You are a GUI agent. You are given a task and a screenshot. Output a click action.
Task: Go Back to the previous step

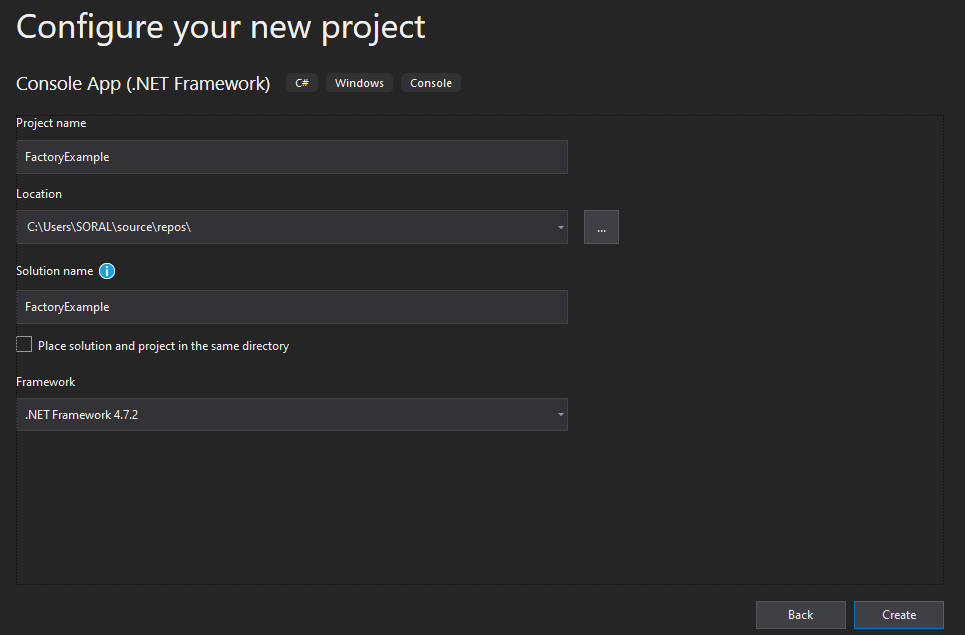pyautogui.click(x=800, y=614)
